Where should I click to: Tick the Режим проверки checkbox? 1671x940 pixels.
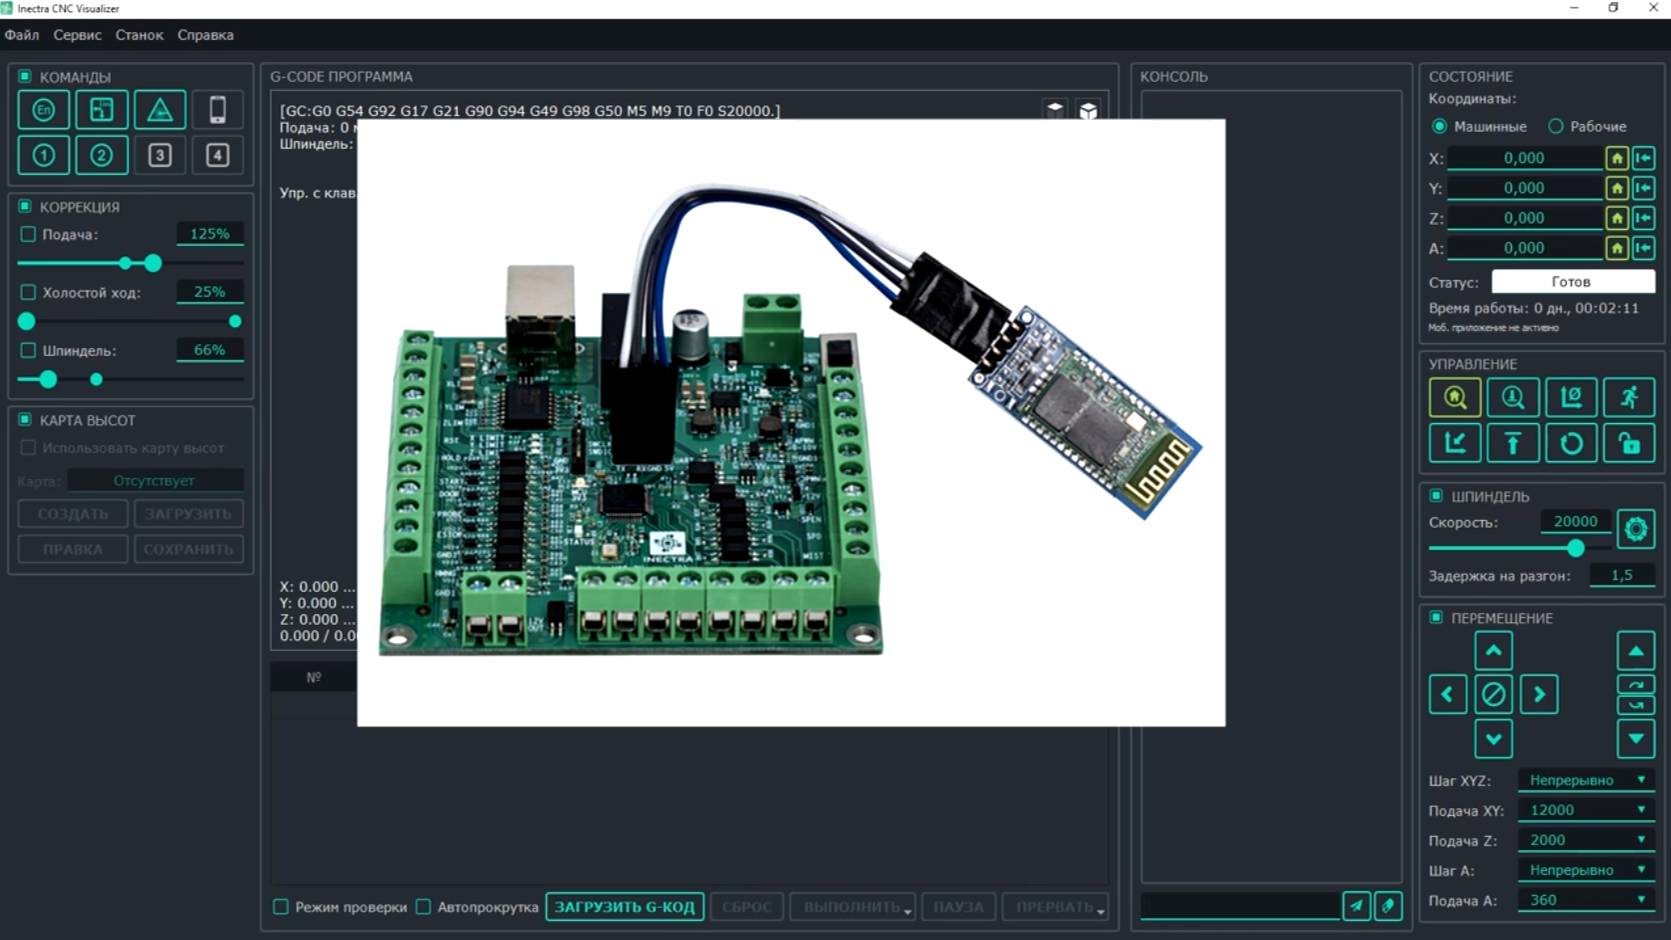(281, 907)
